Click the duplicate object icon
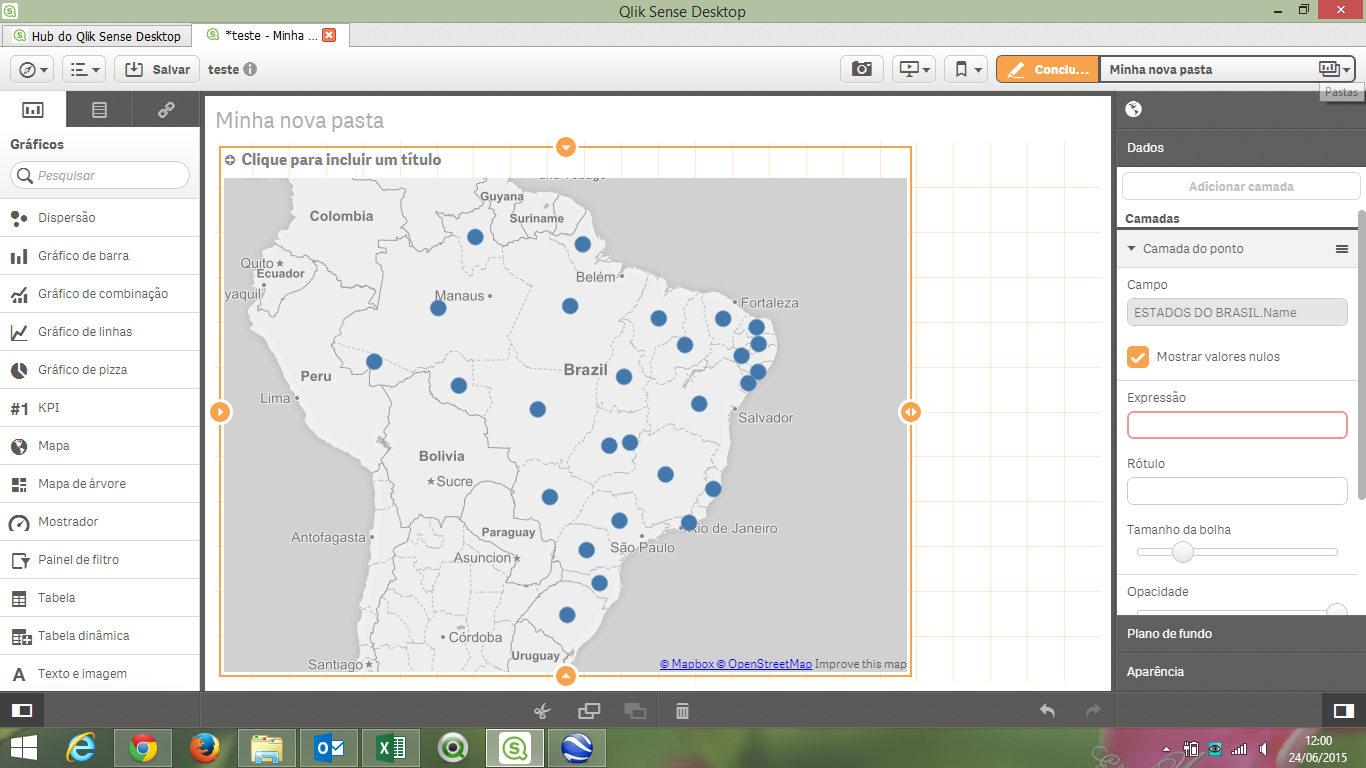The width and height of the screenshot is (1366, 768). coord(589,711)
